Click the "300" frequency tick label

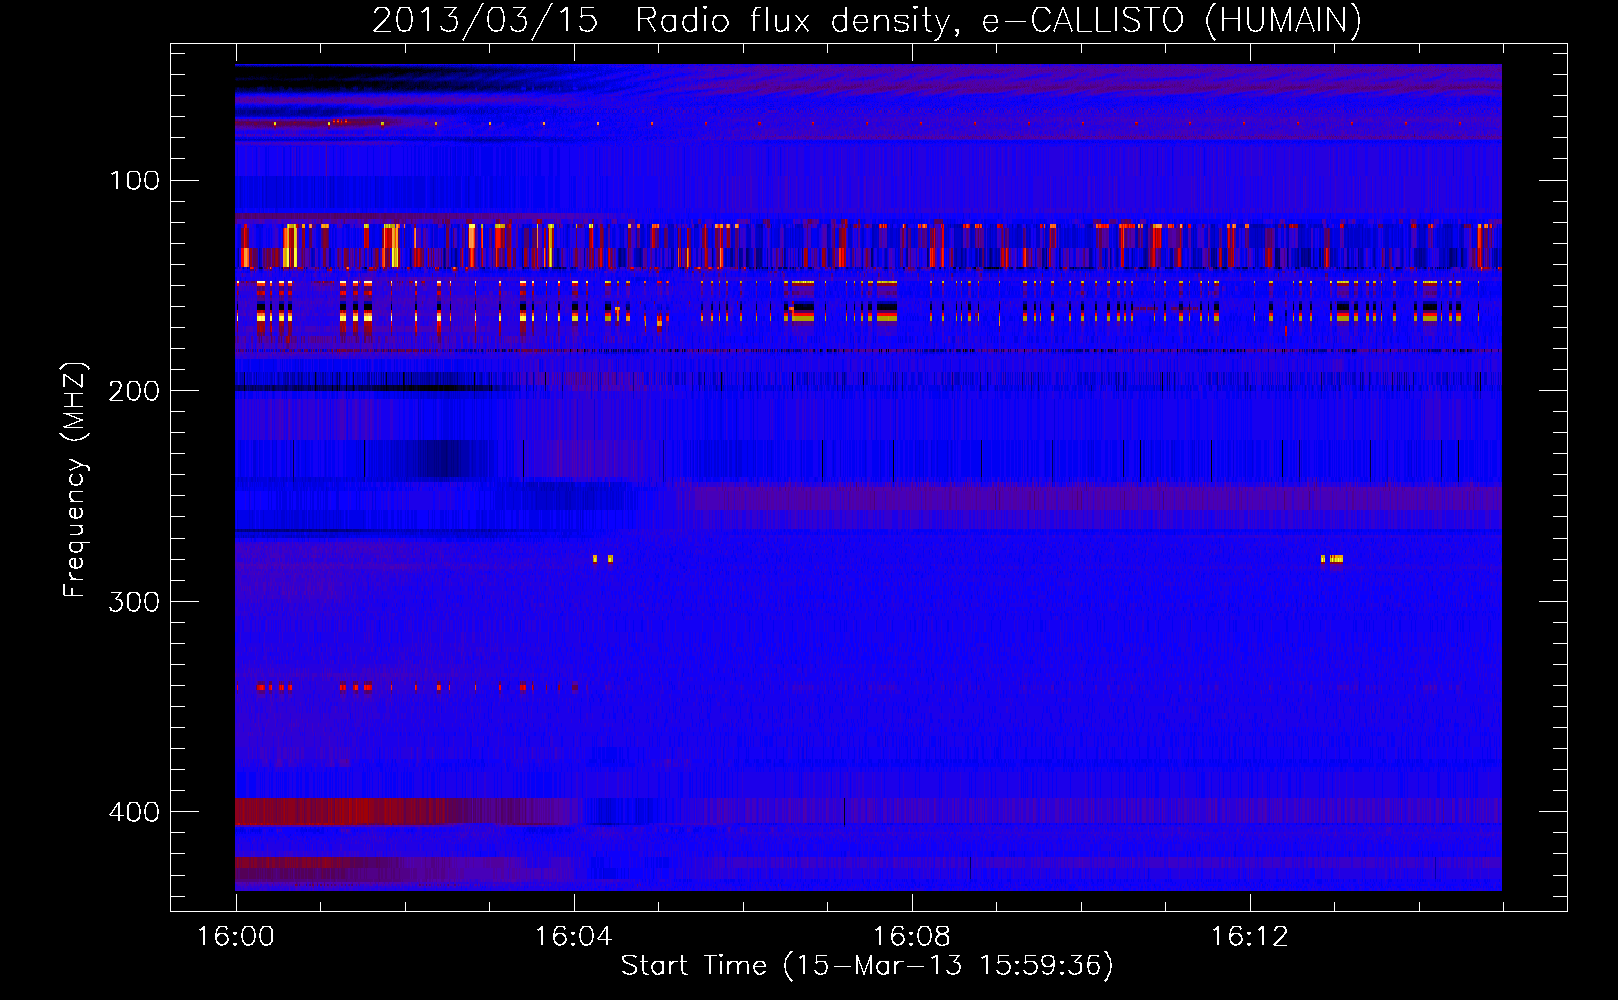(x=133, y=601)
